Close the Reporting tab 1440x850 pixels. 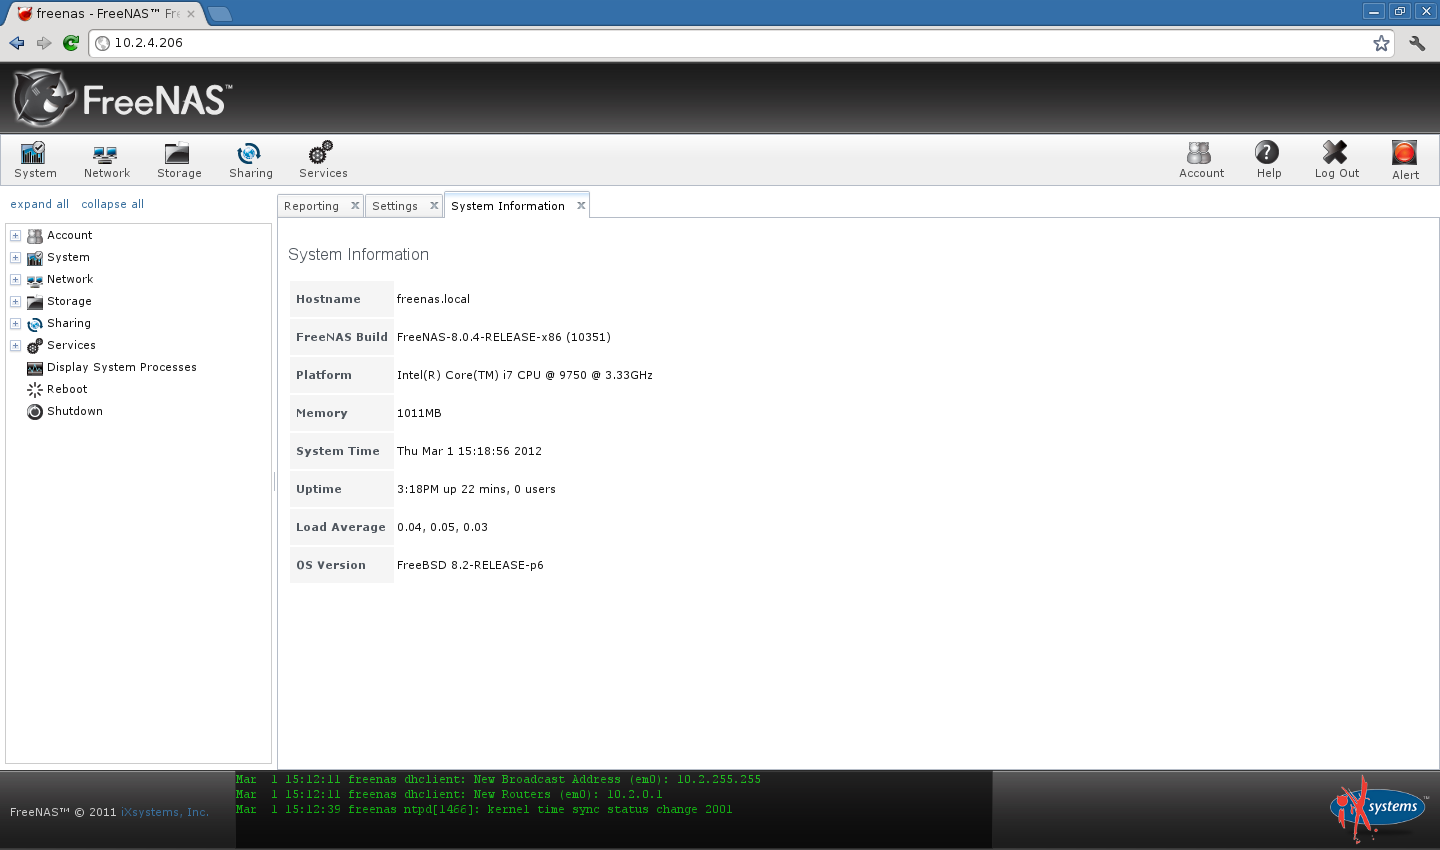coord(355,206)
